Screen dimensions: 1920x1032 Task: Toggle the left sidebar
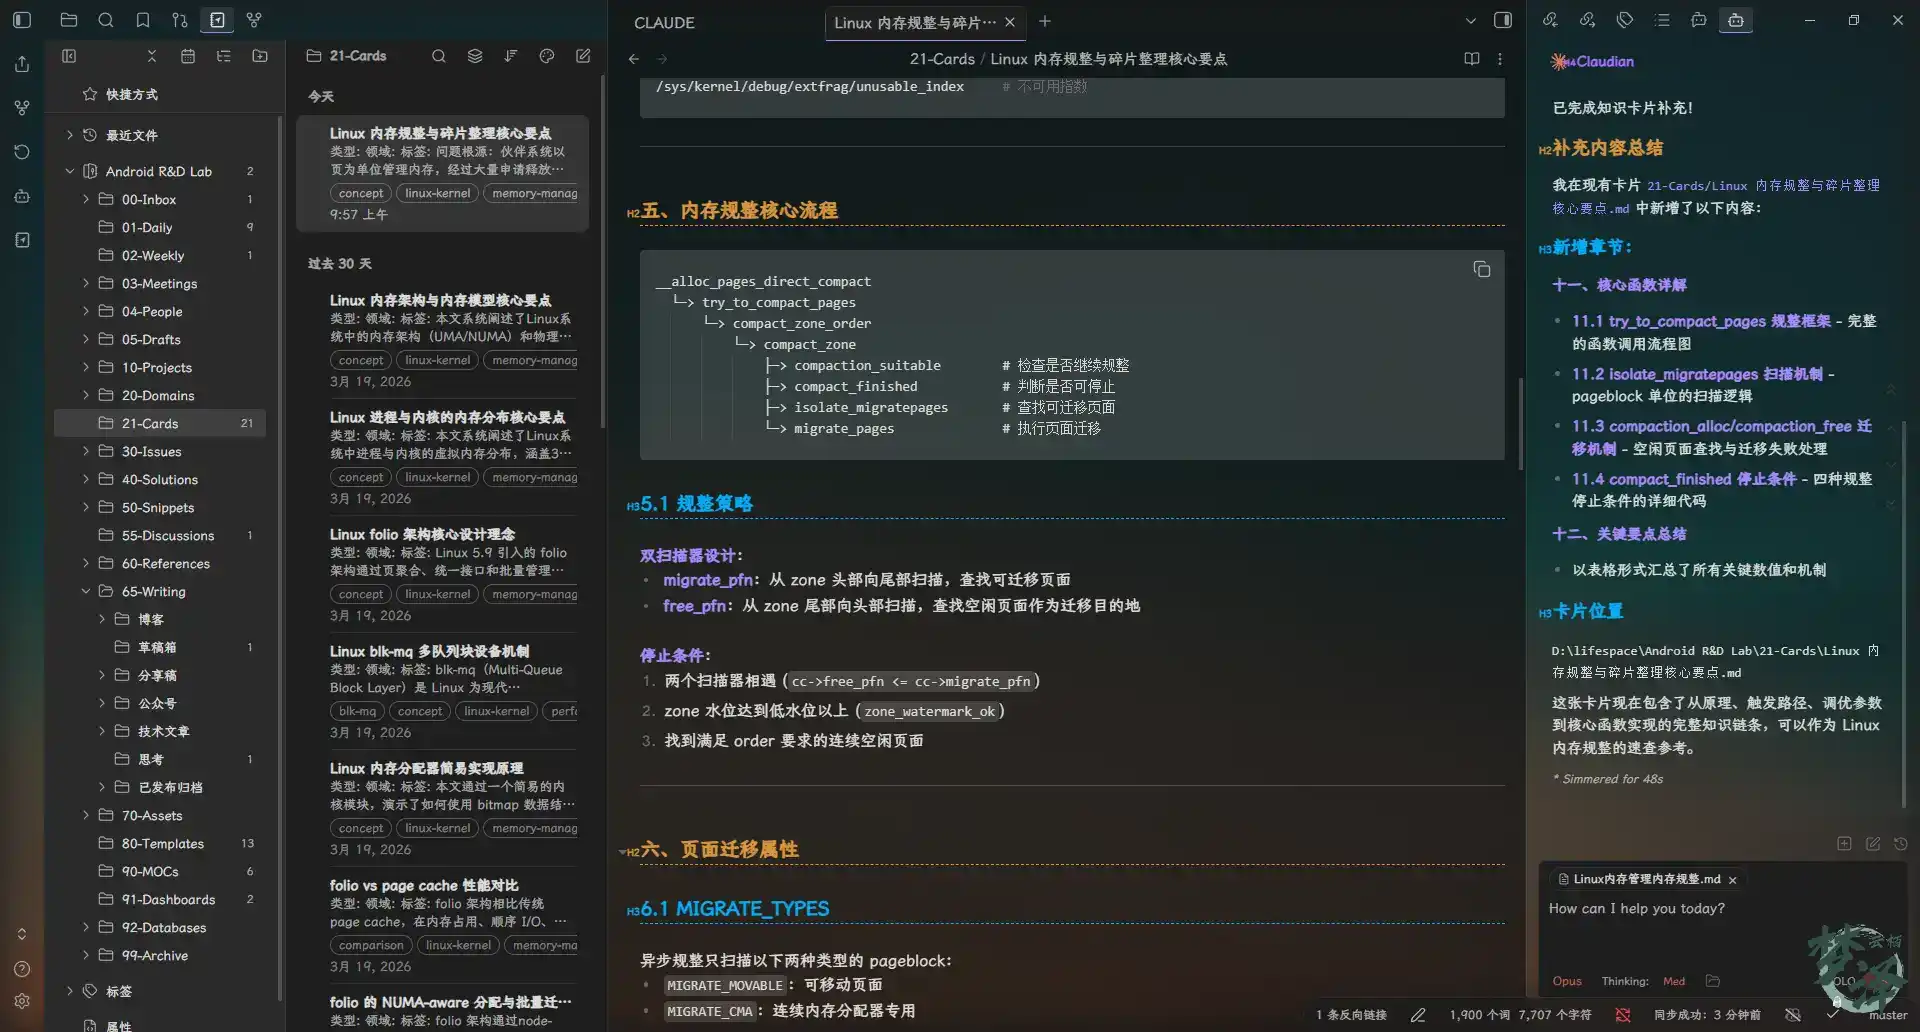pyautogui.click(x=22, y=20)
